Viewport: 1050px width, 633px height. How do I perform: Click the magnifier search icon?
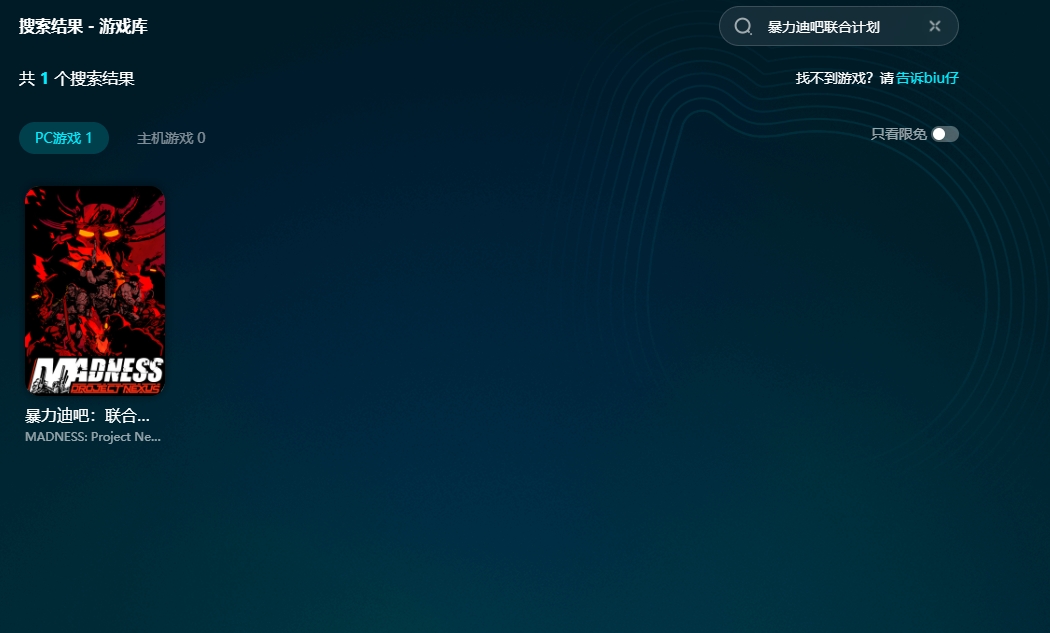743,27
